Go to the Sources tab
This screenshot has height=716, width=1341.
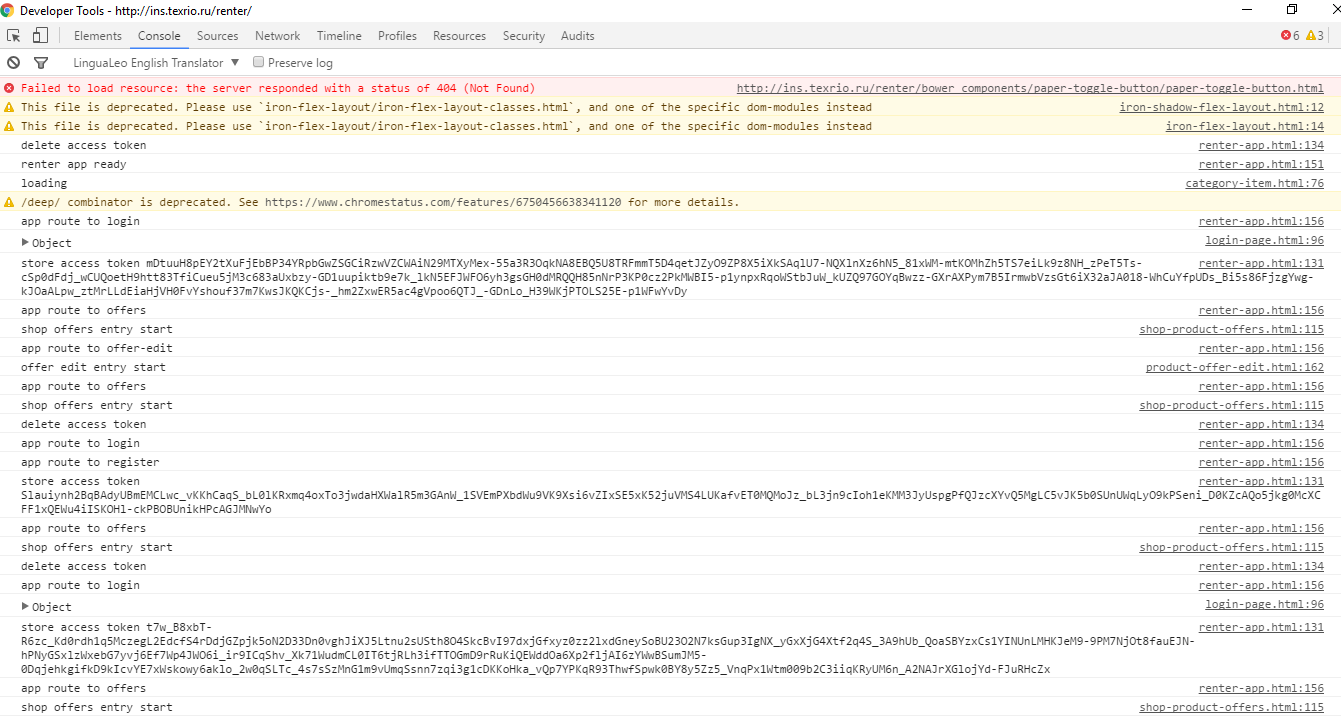[x=217, y=36]
